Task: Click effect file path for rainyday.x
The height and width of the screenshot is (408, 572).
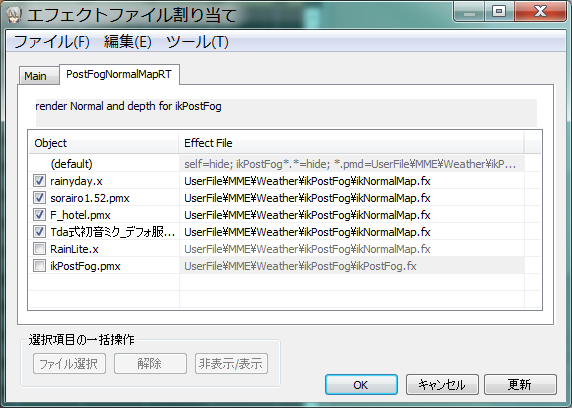Action: (307, 181)
